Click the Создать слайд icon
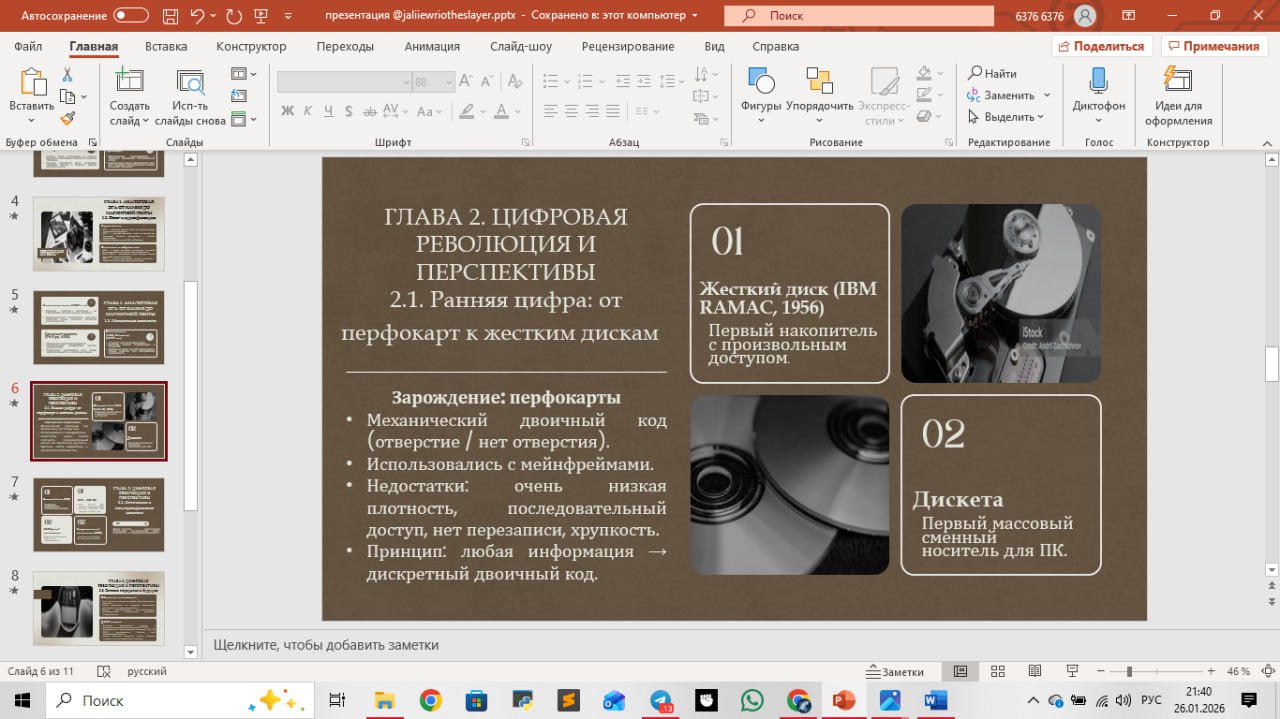1280x719 pixels. tap(129, 82)
